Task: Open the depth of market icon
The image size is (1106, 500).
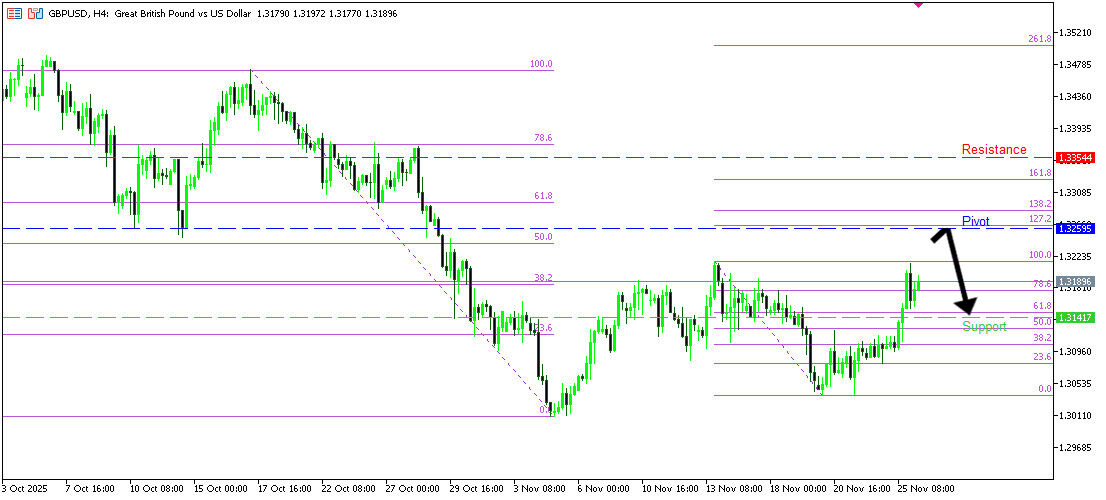Action: pyautogui.click(x=35, y=14)
